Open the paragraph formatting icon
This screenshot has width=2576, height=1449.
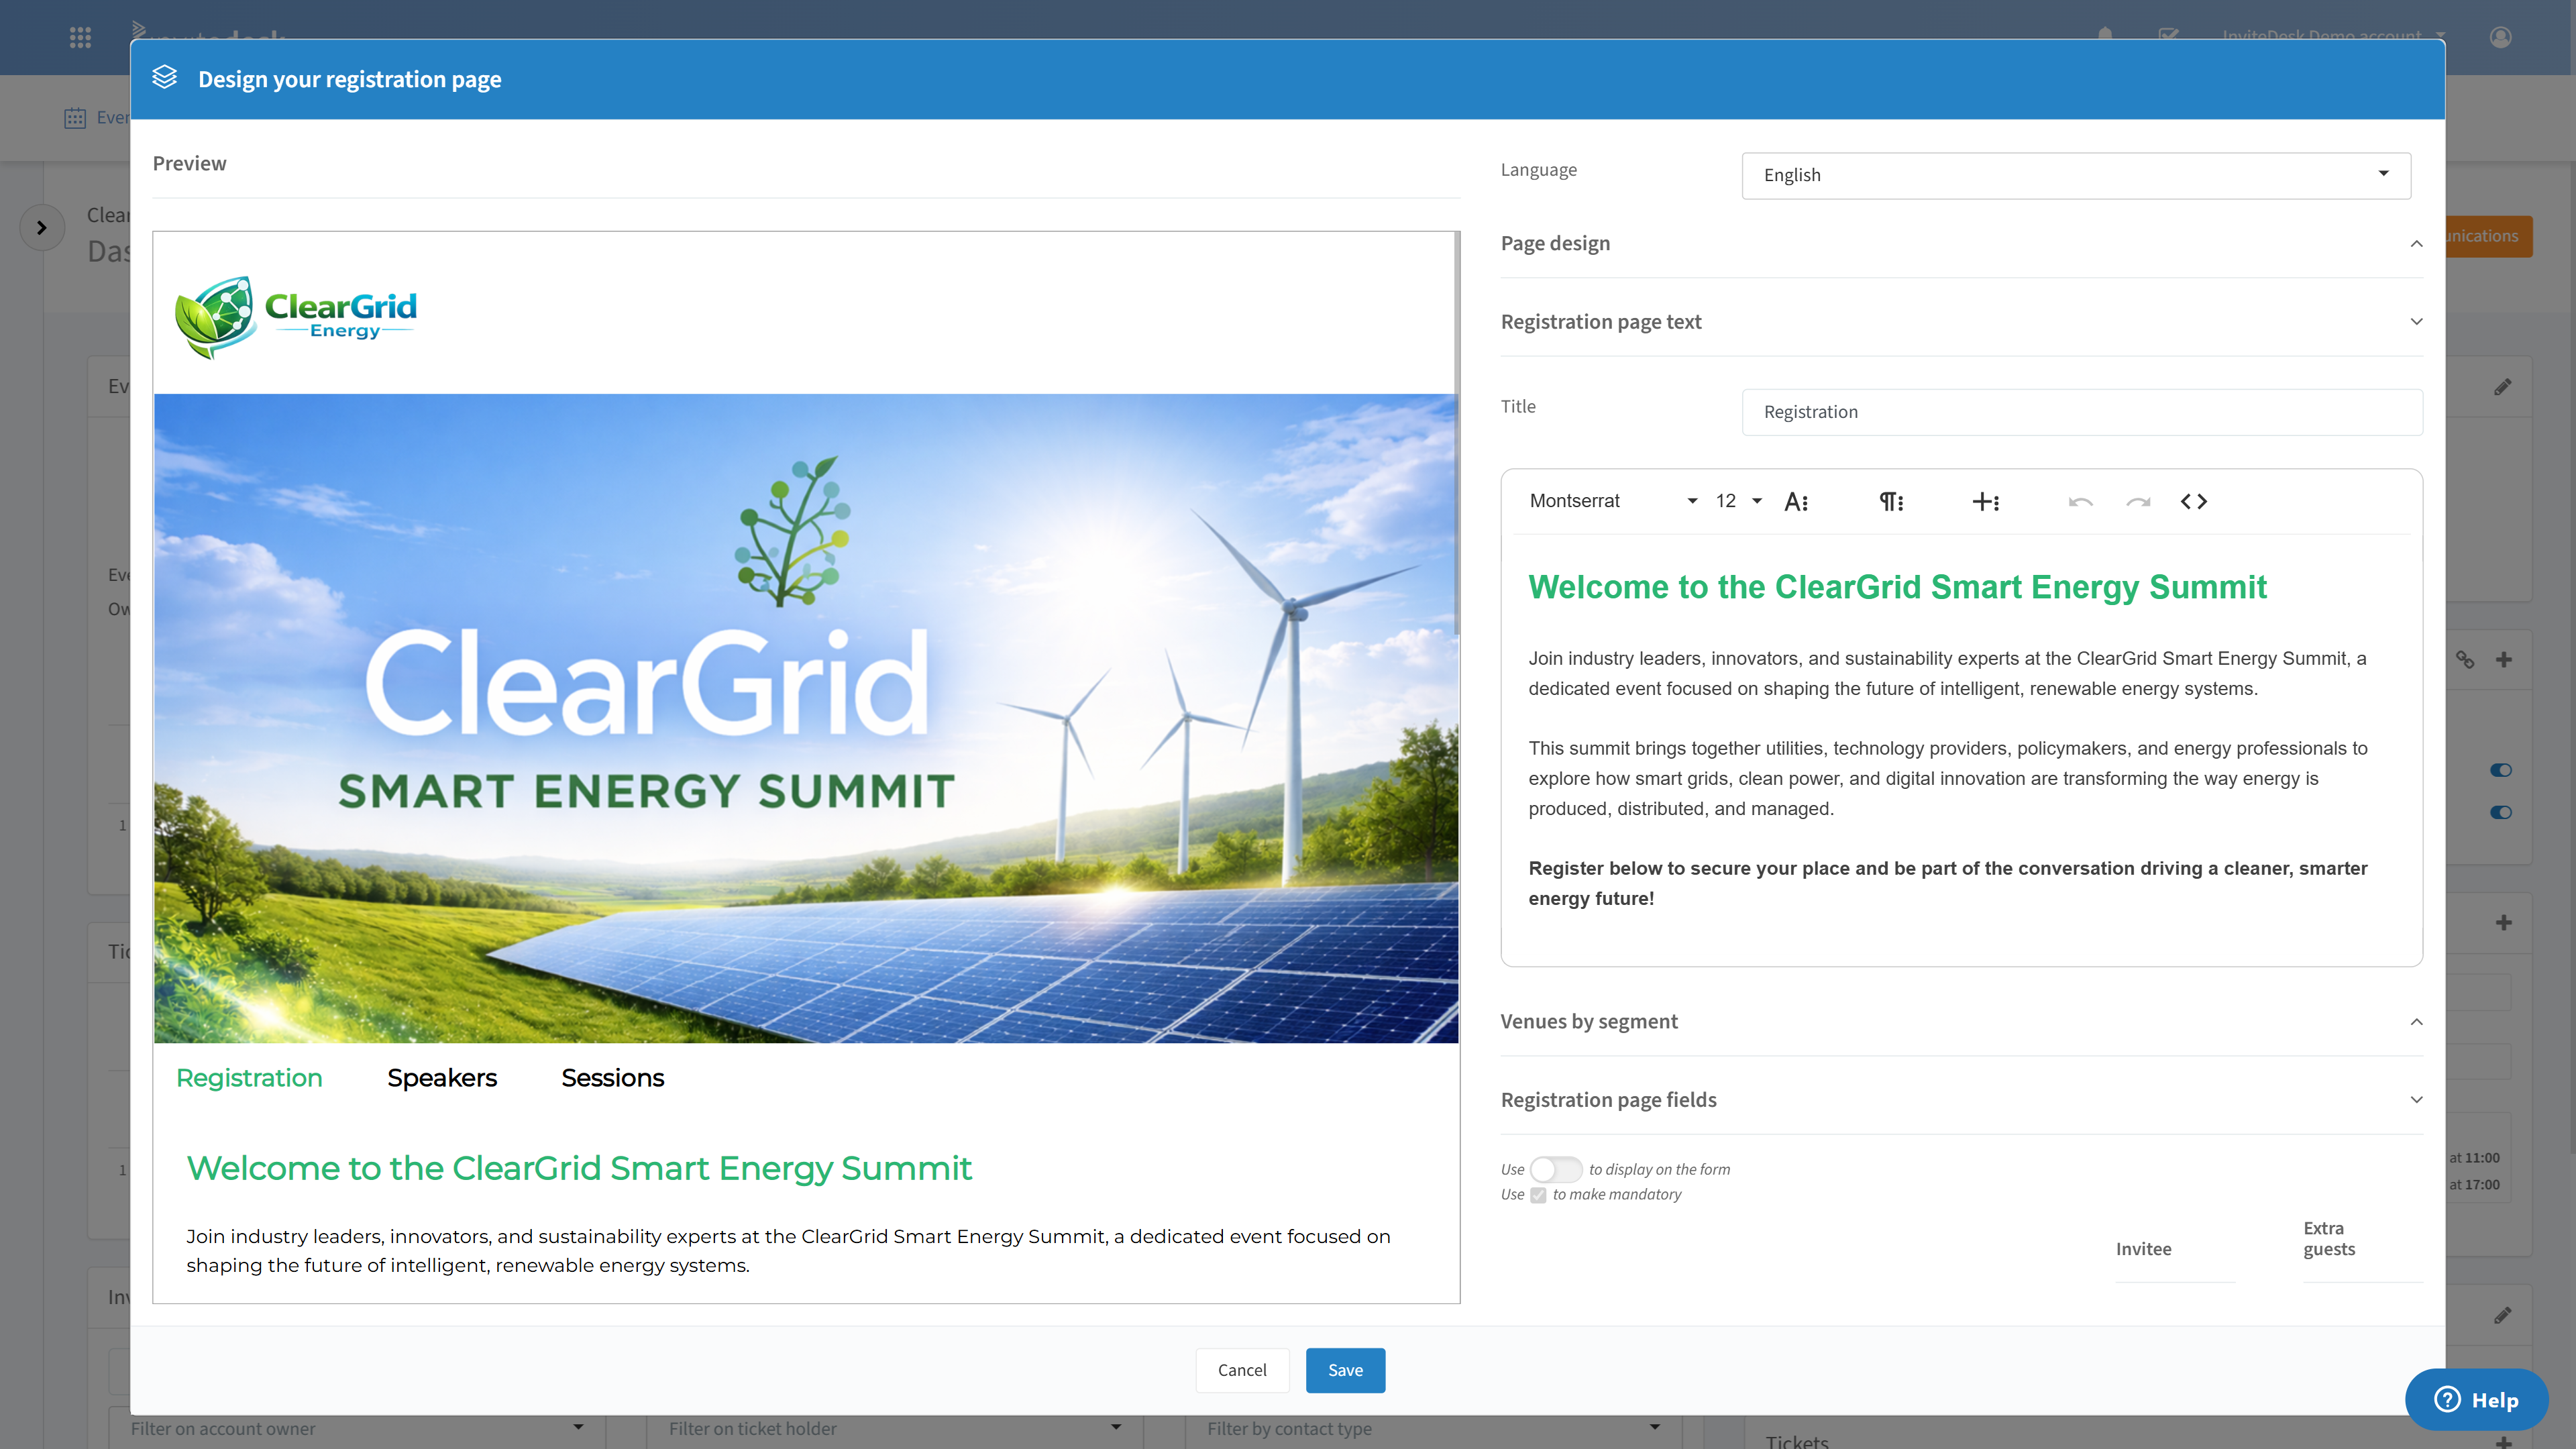click(x=1891, y=501)
